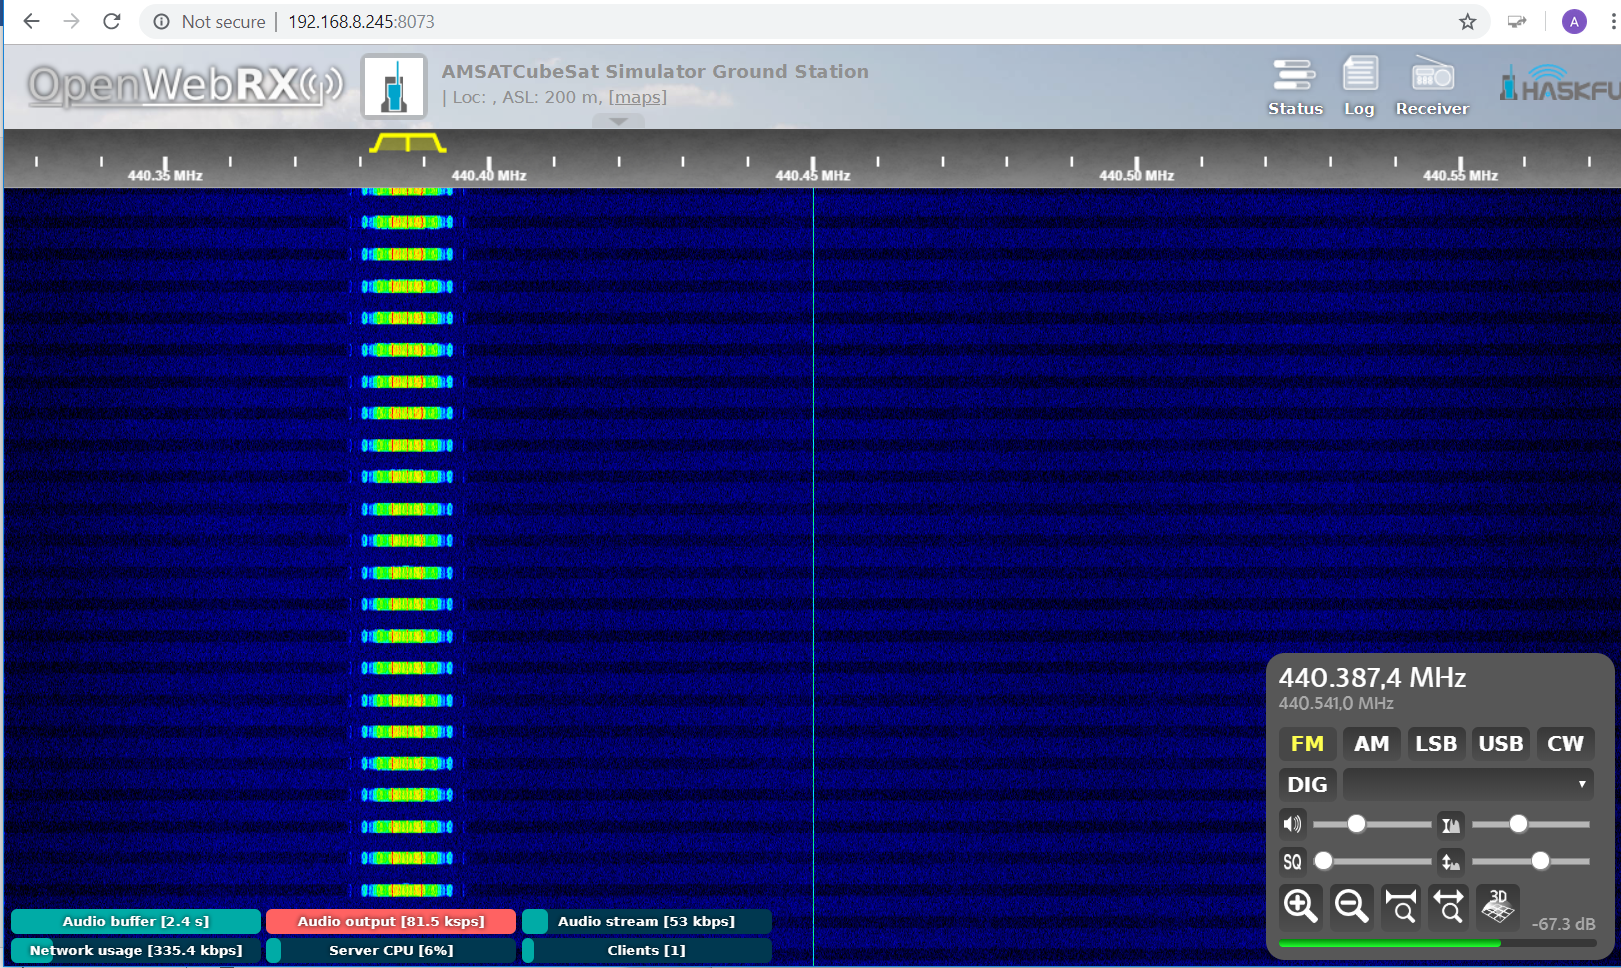The image size is (1621, 968).
Task: Zoom out of the waterfall display
Action: [1351, 906]
